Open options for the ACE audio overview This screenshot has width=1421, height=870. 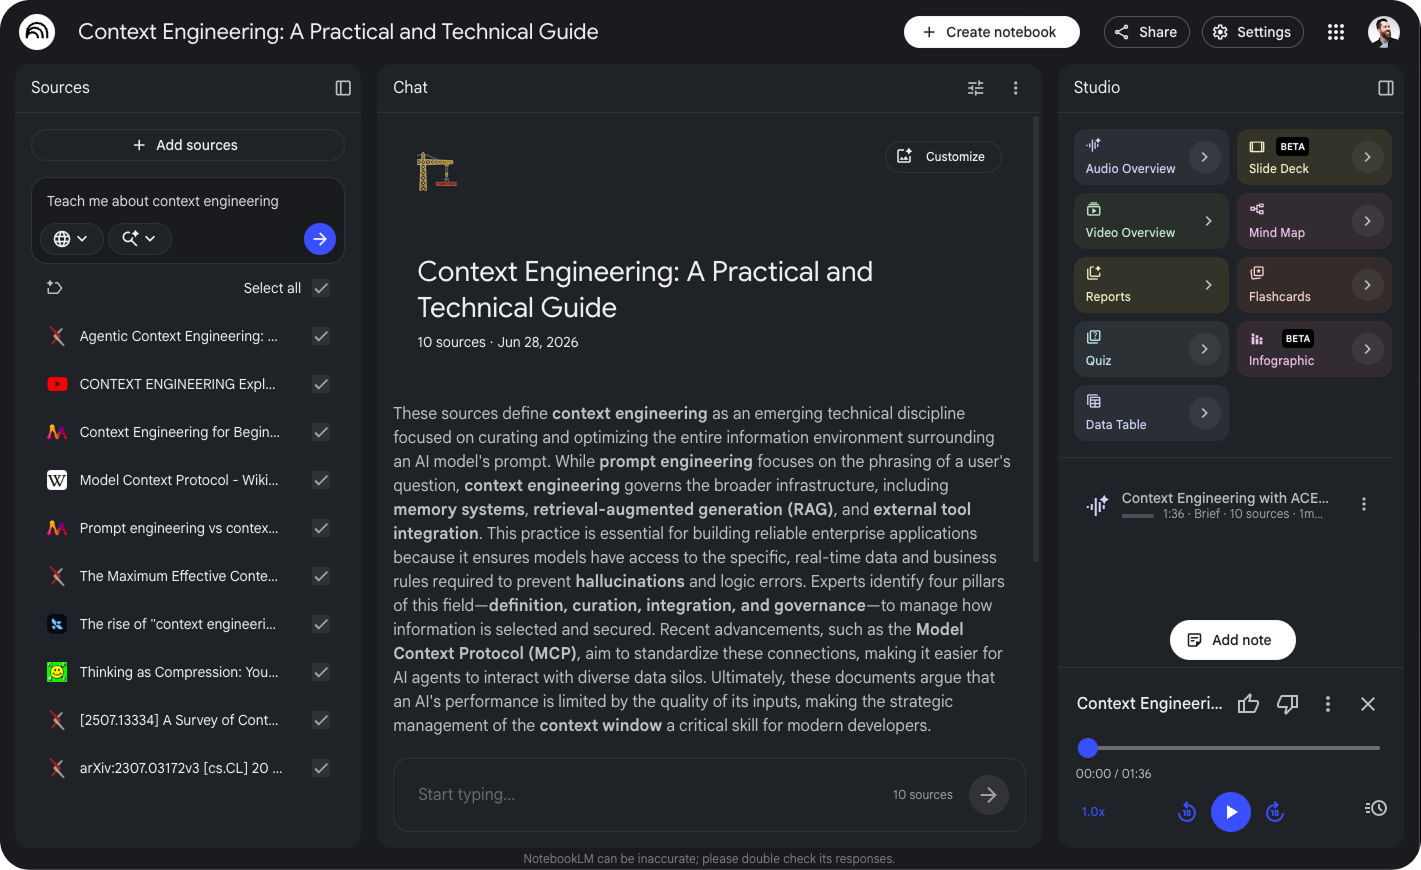coord(1364,504)
